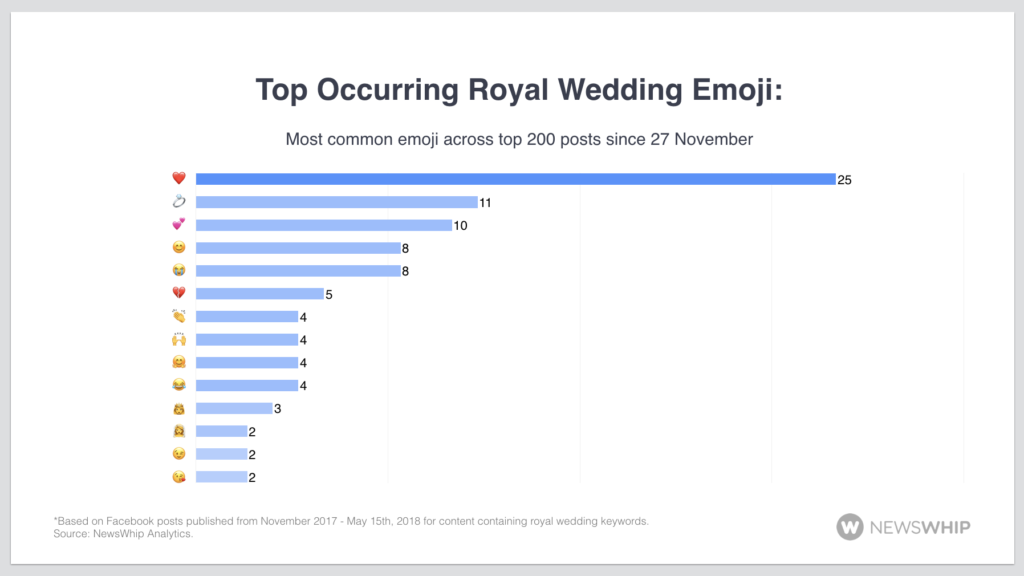Click the raised hands emoji
Viewport: 1024px width, 576px height.
tap(179, 340)
